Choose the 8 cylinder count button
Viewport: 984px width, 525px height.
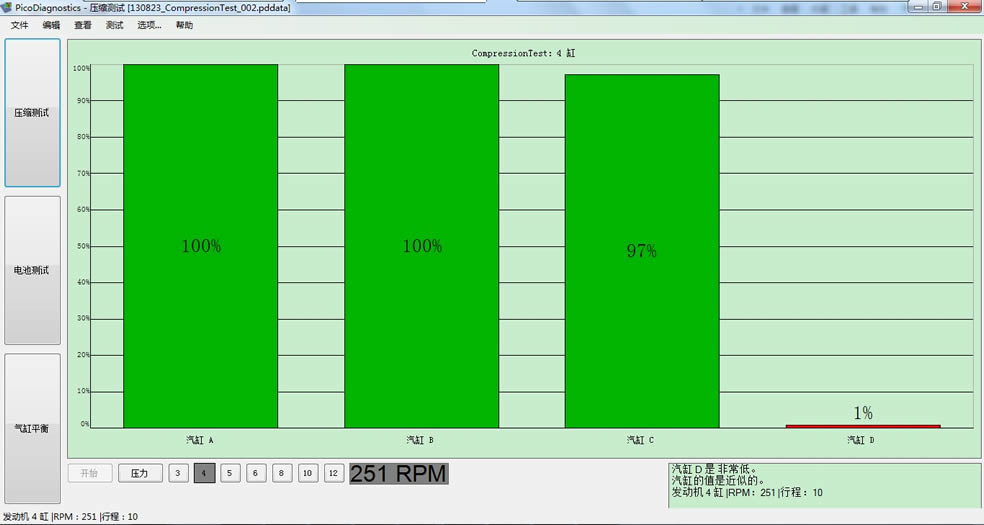click(x=282, y=473)
